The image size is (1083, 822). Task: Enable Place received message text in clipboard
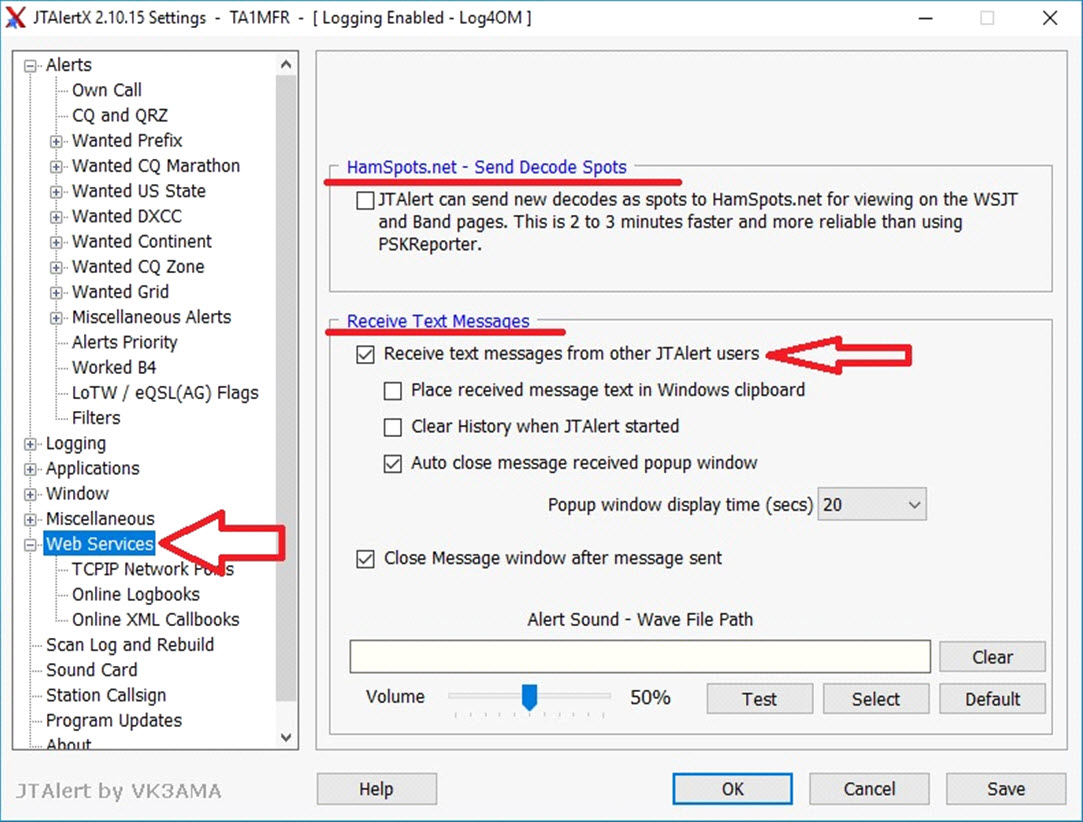[392, 392]
